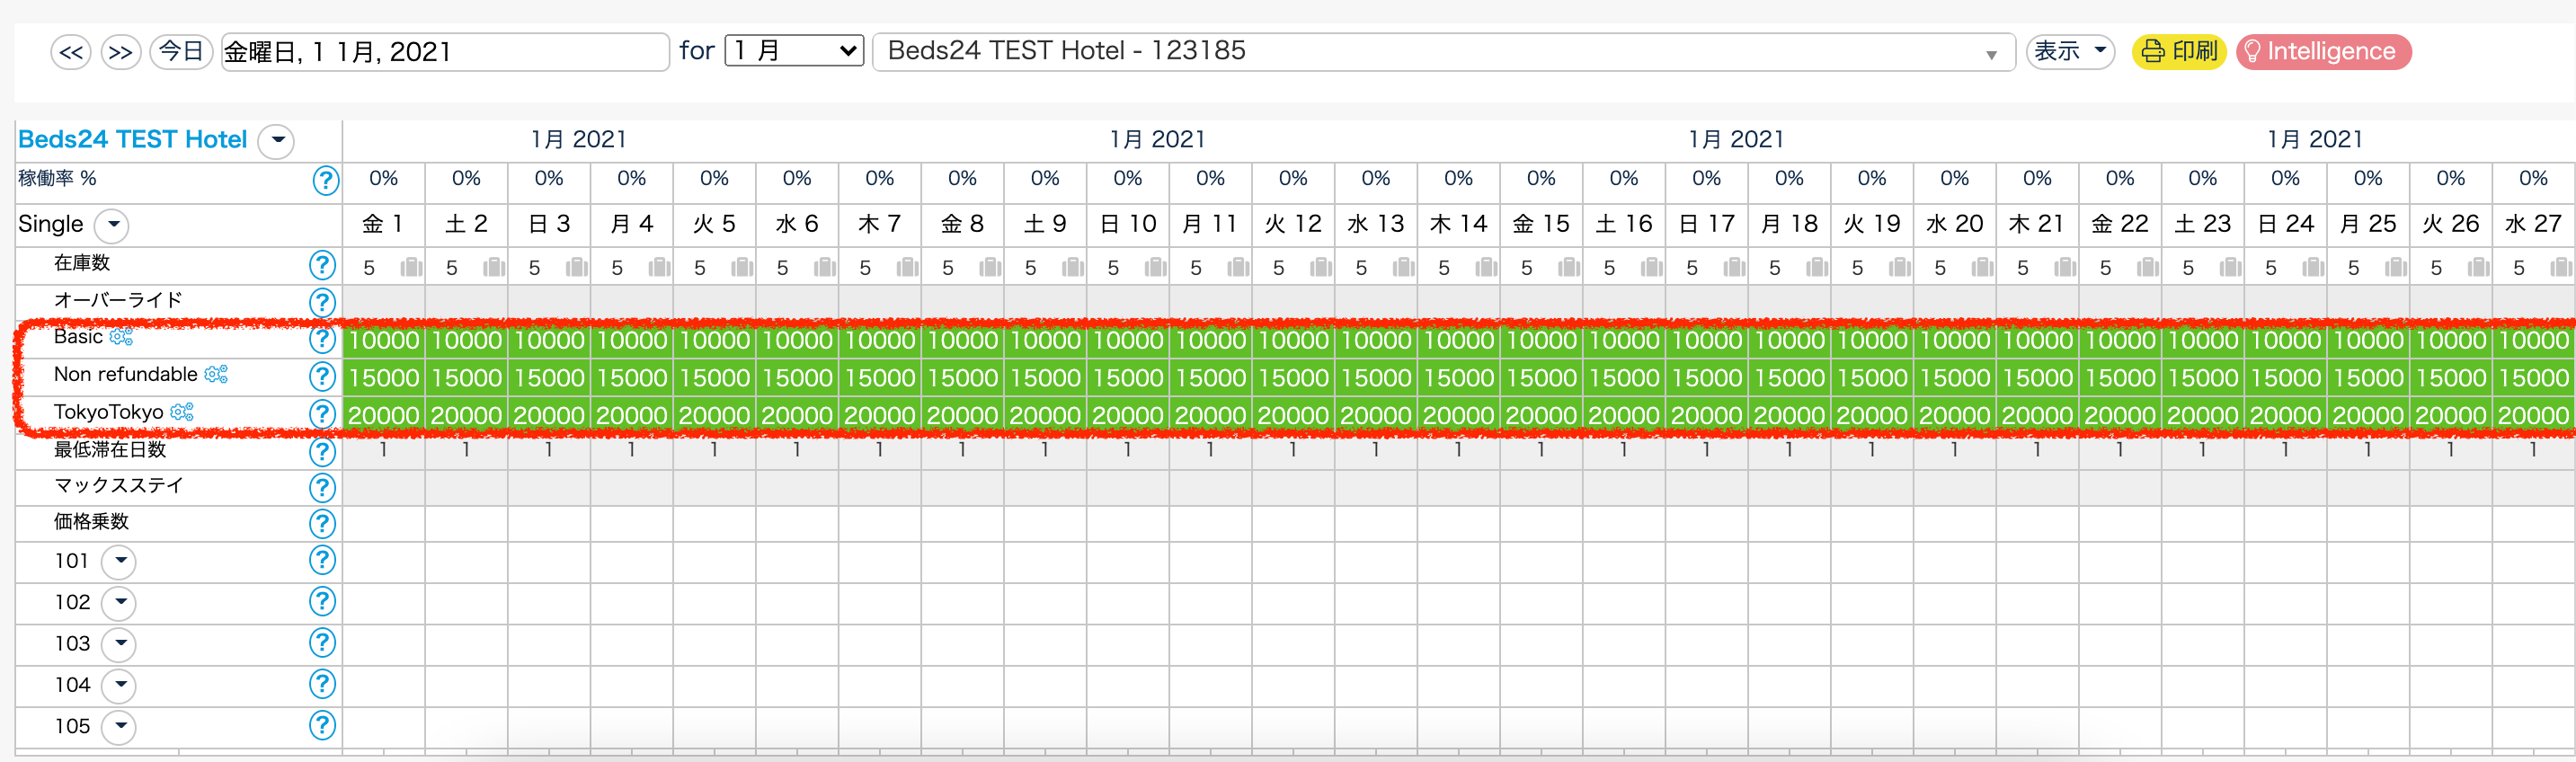Image resolution: width=2576 pixels, height=762 pixels.
Task: Click help icon on オーバーライド row
Action: pos(322,301)
